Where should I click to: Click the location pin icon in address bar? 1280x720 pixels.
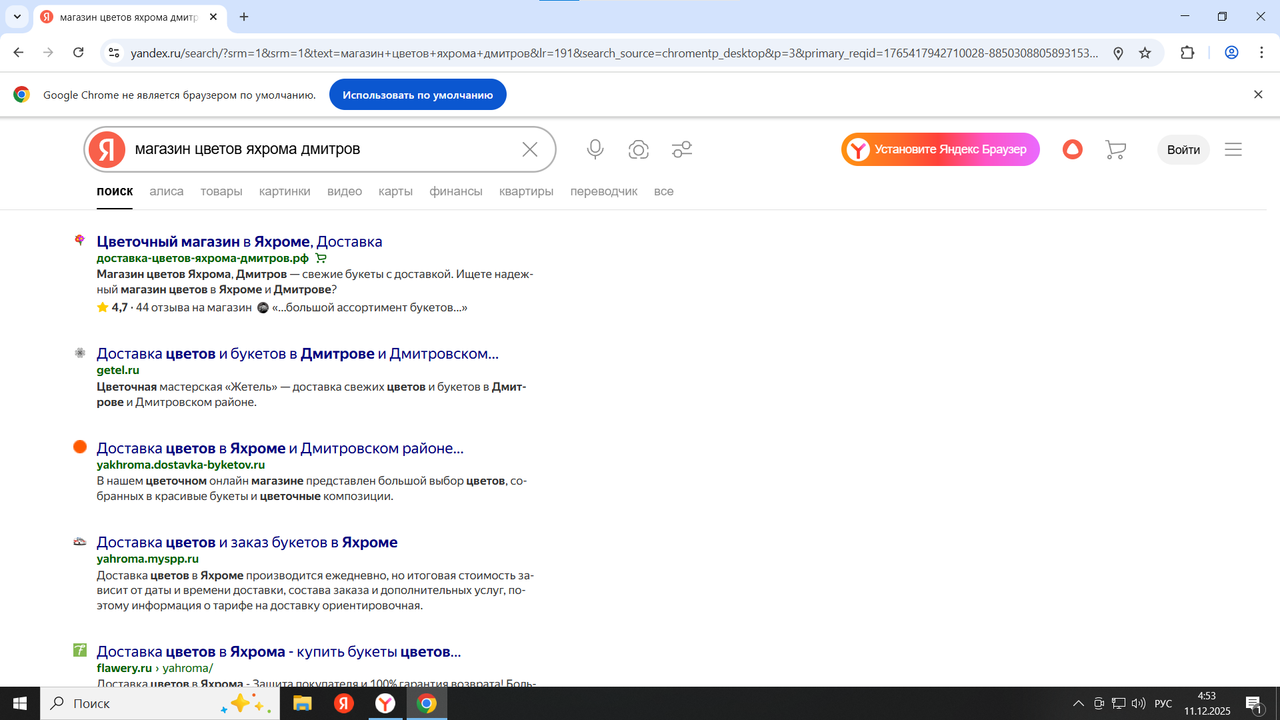[x=1118, y=53]
